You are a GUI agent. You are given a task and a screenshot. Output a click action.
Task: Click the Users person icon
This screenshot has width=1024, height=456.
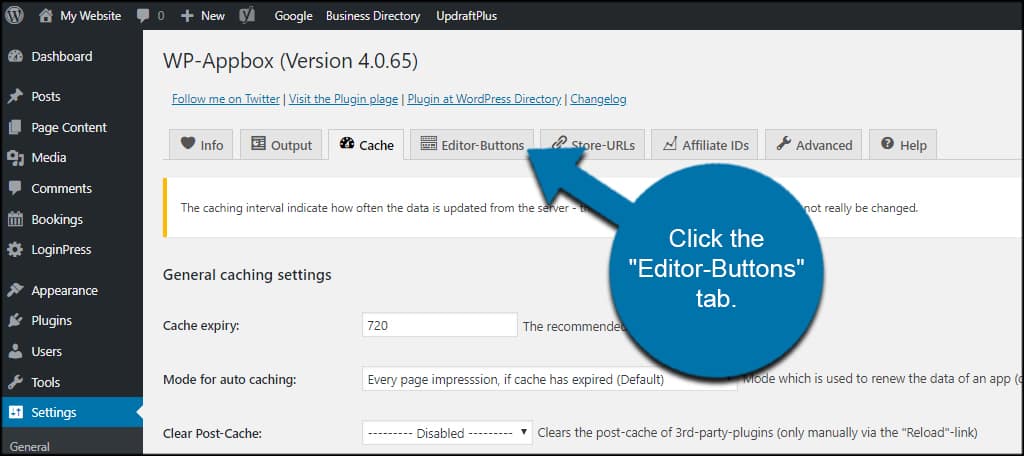pos(16,351)
